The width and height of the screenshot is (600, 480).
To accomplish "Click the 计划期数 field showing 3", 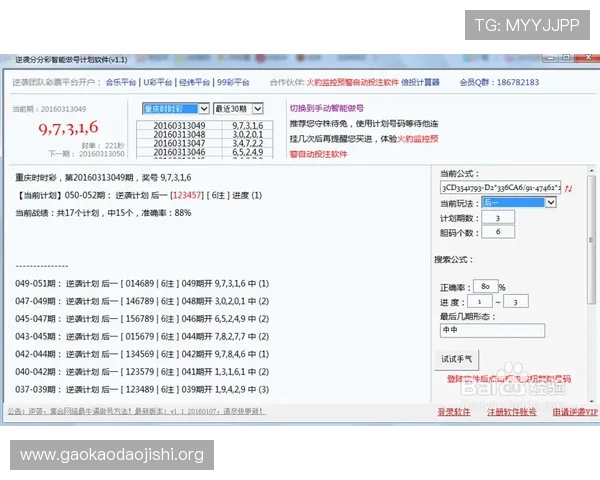I will 498,218.
